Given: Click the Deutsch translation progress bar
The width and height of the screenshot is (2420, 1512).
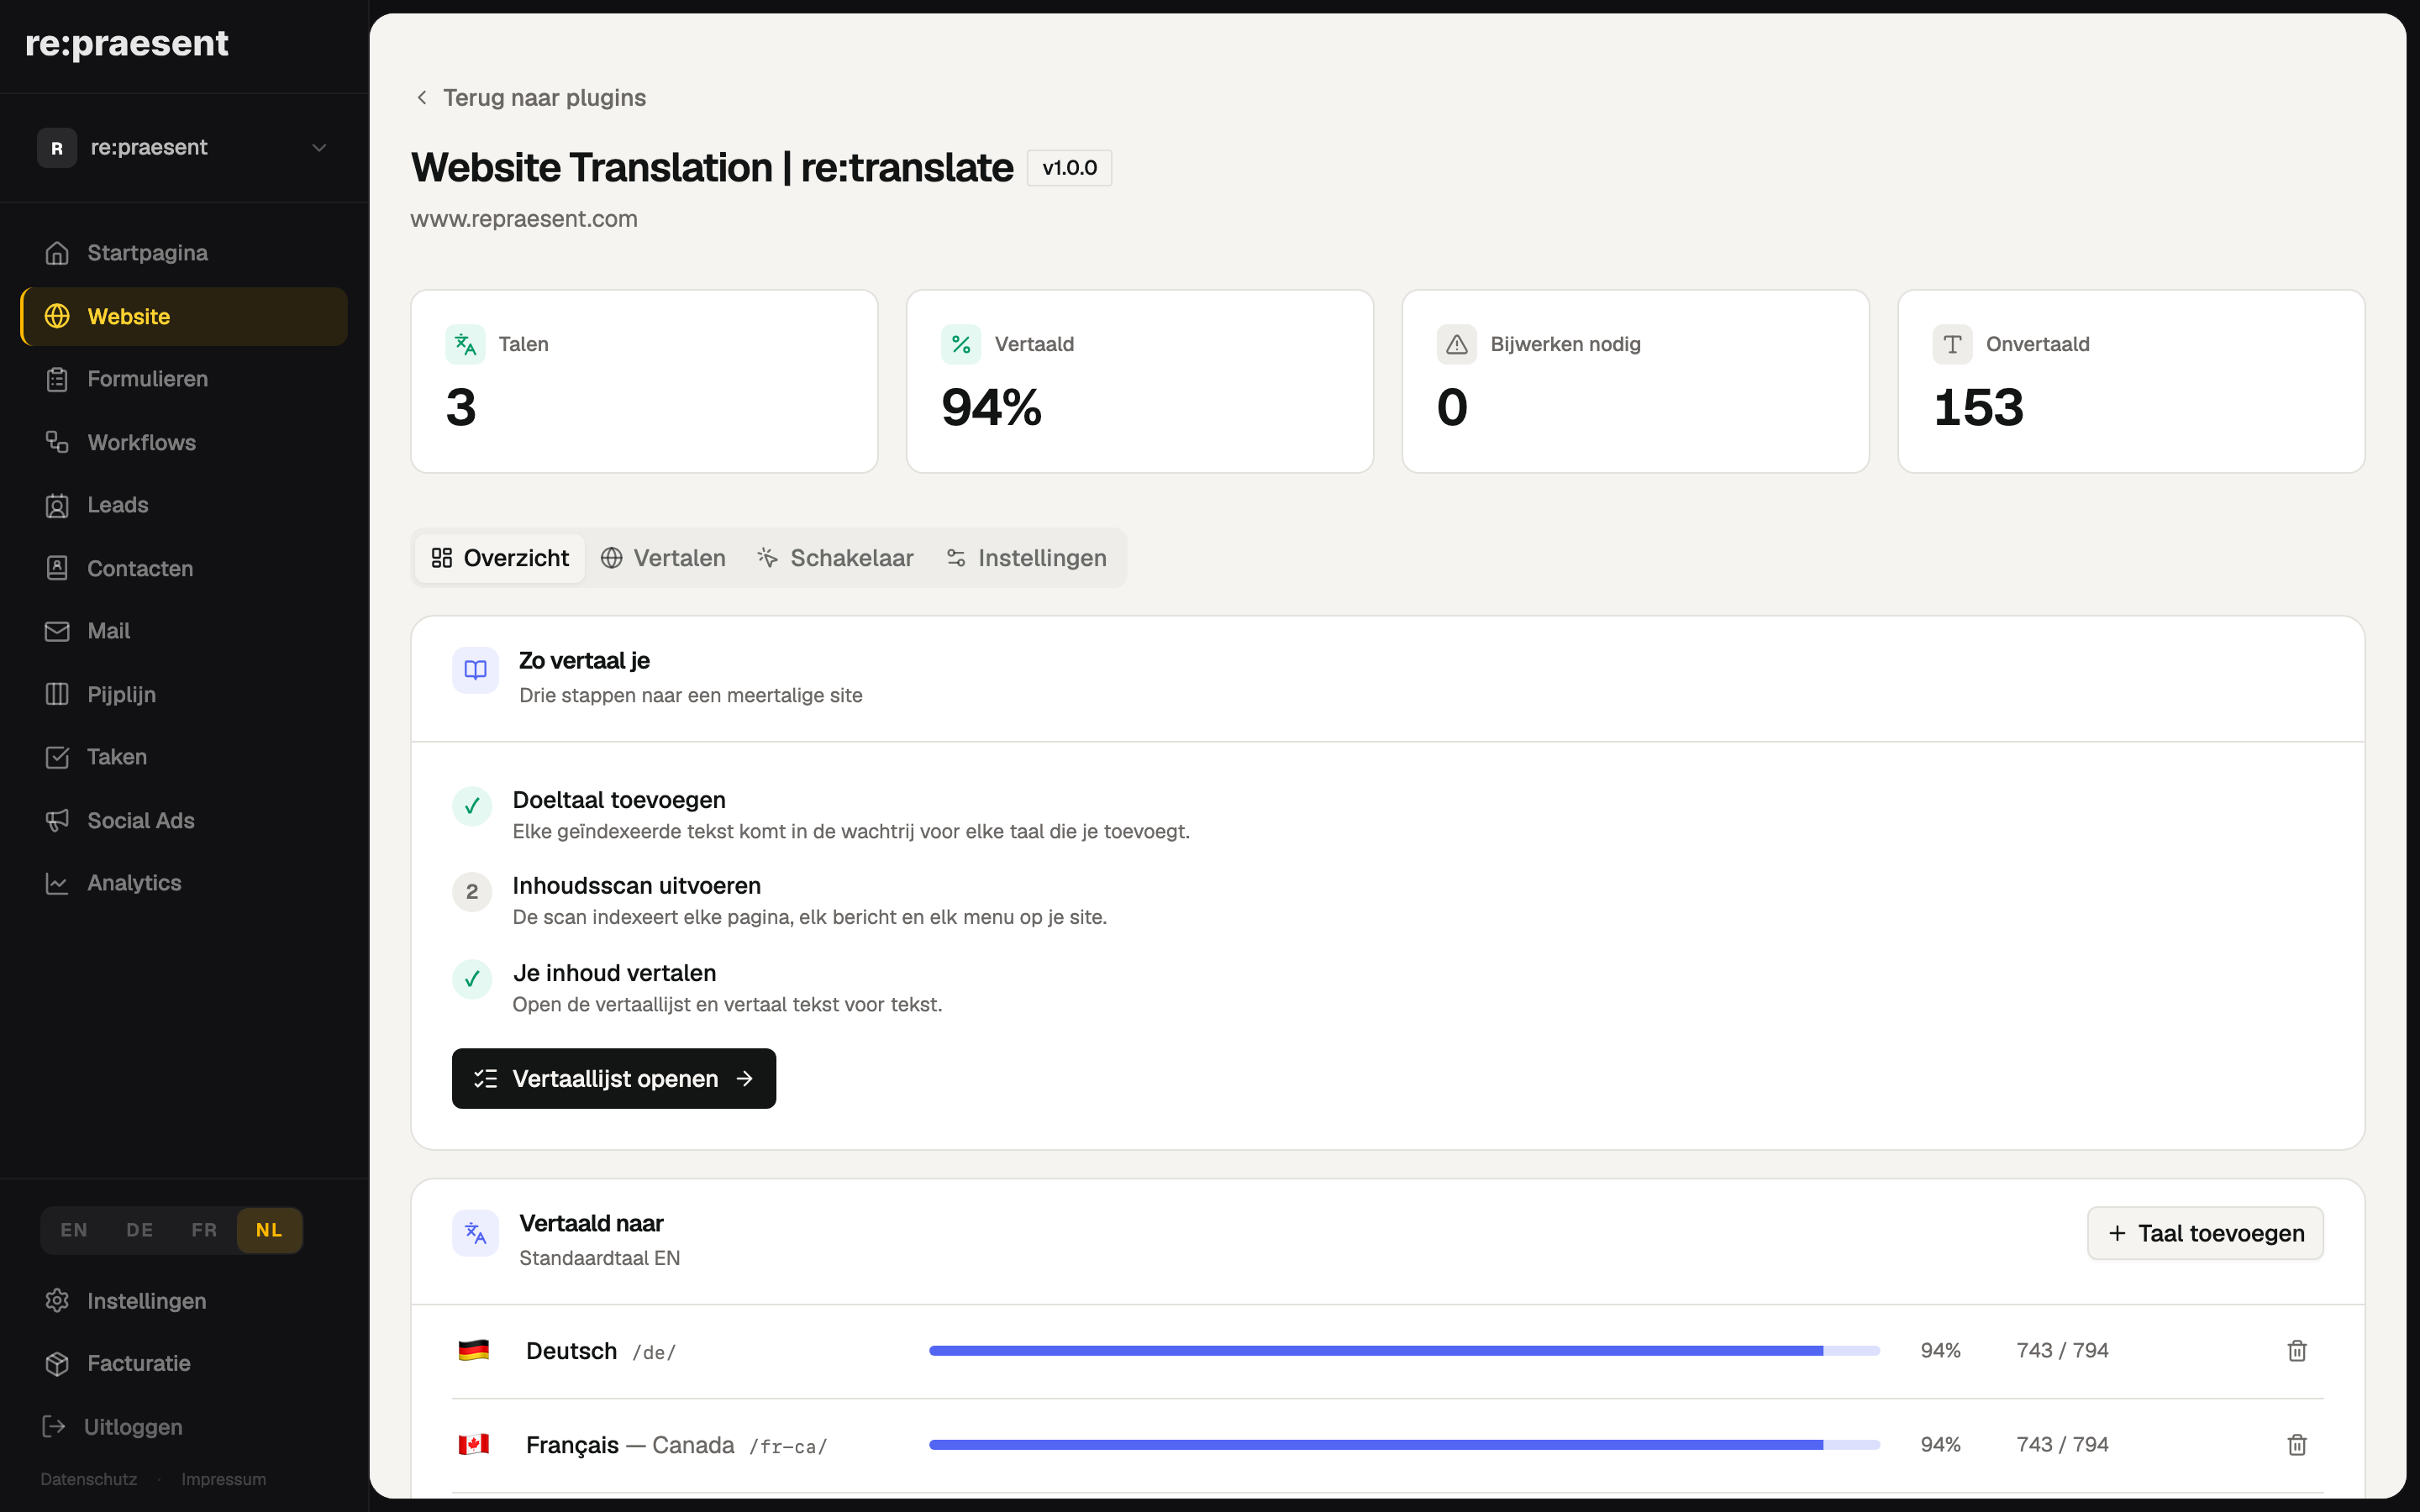Looking at the screenshot, I should click(1404, 1351).
